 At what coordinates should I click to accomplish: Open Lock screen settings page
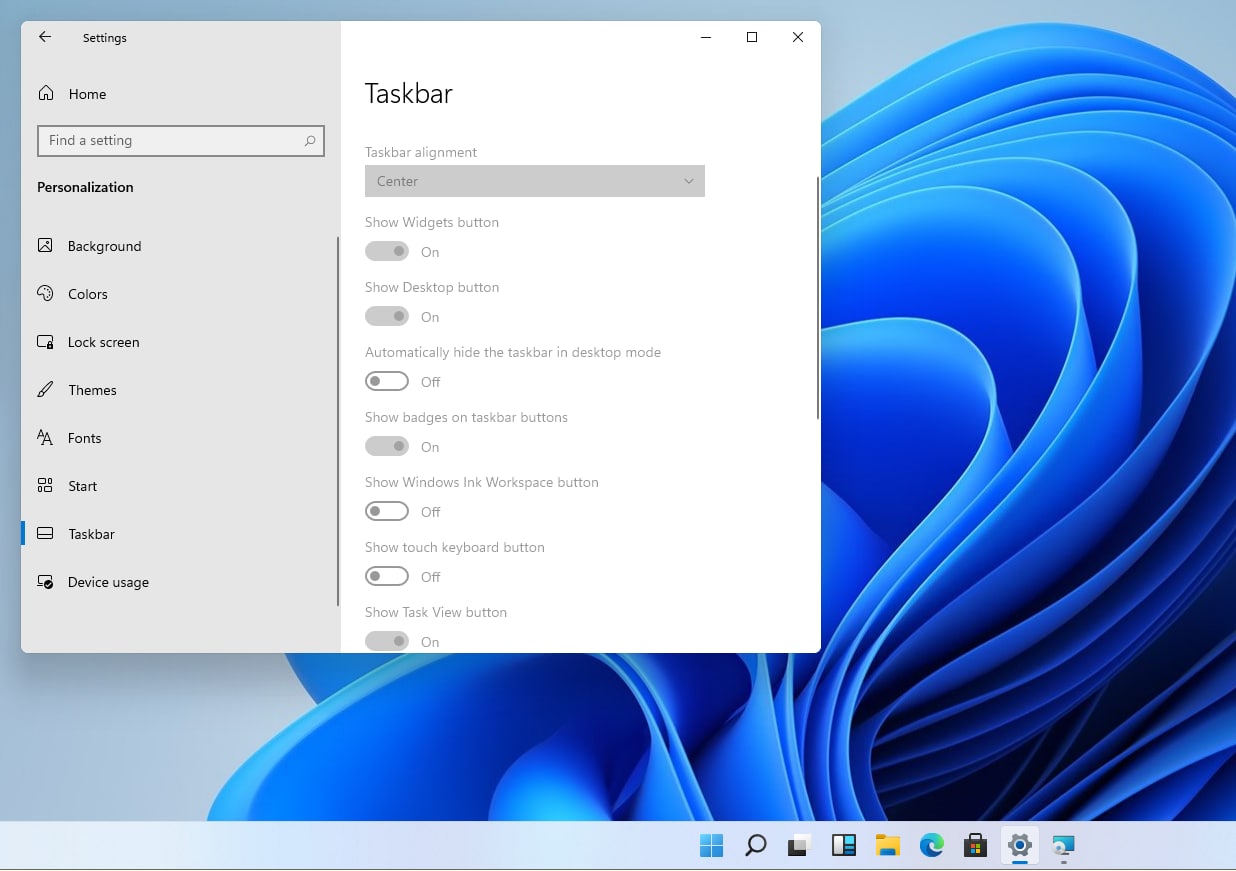point(180,342)
